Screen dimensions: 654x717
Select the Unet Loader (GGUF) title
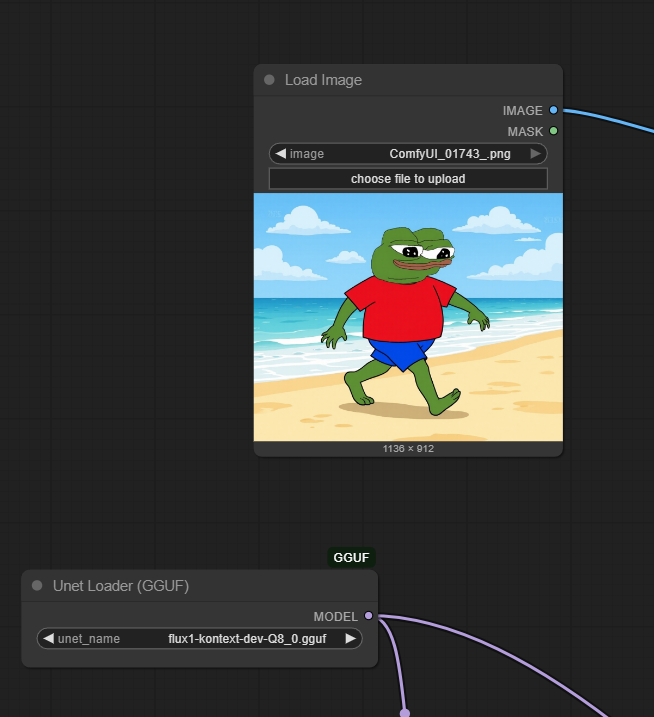pyautogui.click(x=121, y=586)
